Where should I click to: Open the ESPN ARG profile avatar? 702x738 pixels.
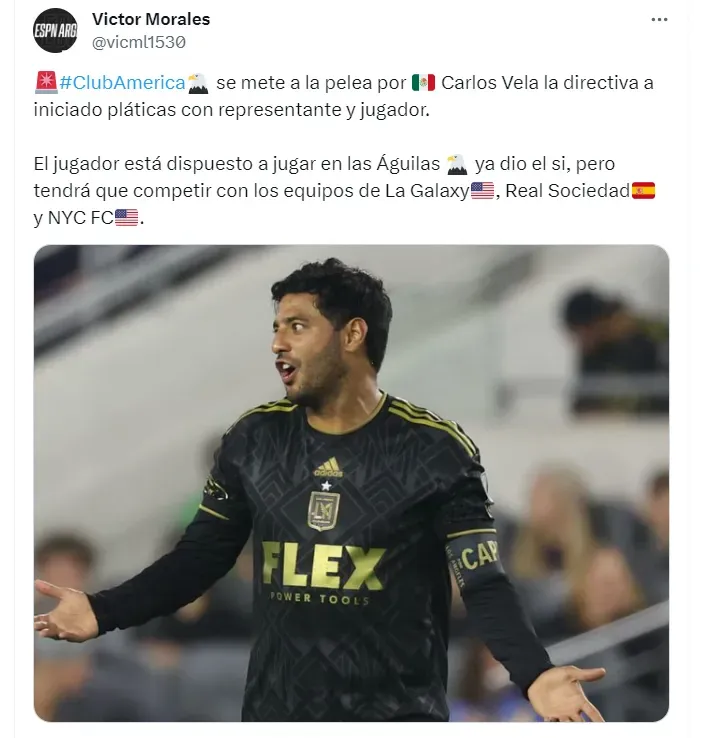[x=56, y=31]
